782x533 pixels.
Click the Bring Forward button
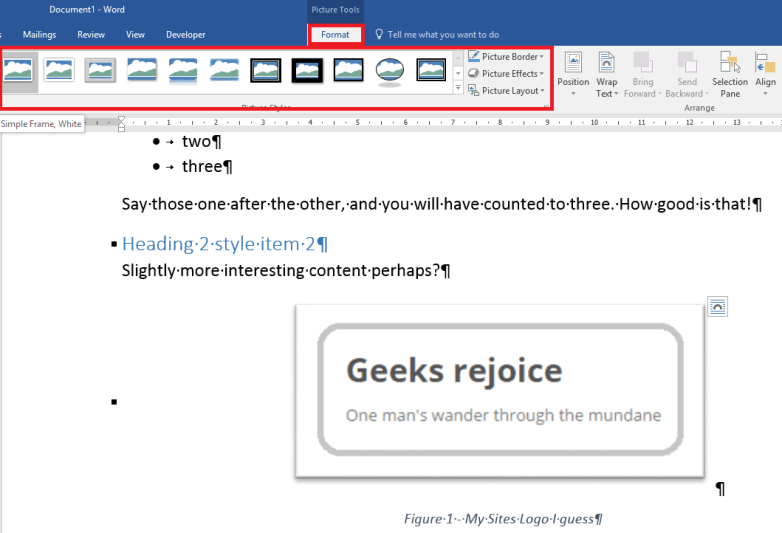point(643,74)
